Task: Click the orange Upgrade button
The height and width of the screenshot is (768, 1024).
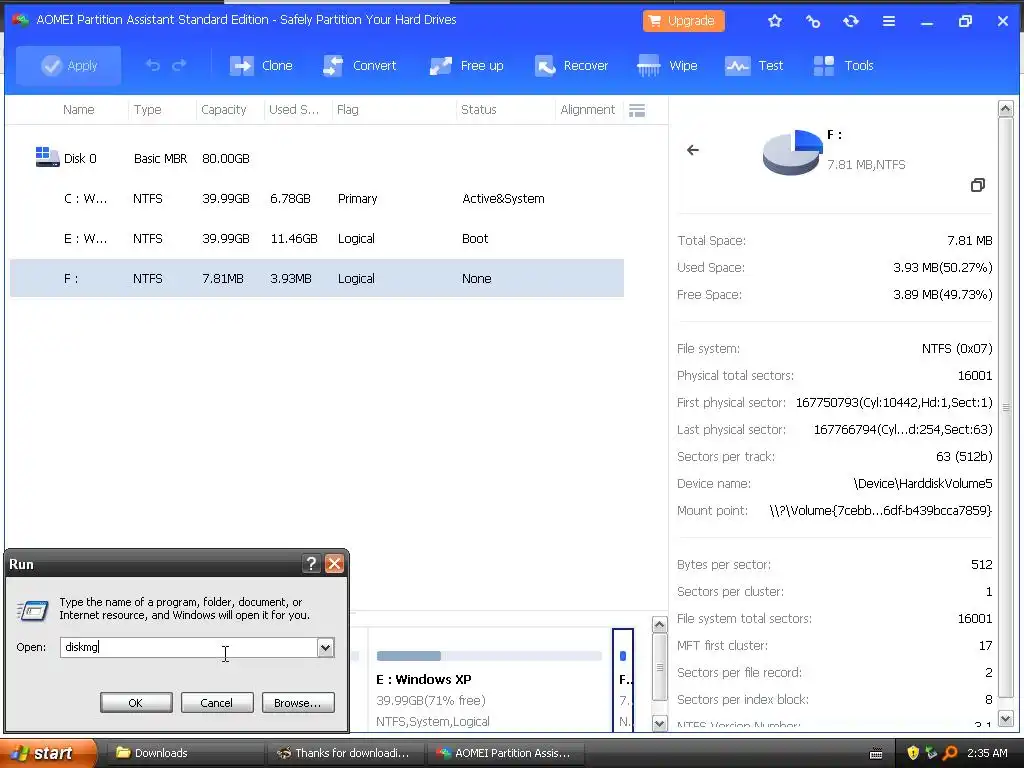Action: click(x=683, y=21)
